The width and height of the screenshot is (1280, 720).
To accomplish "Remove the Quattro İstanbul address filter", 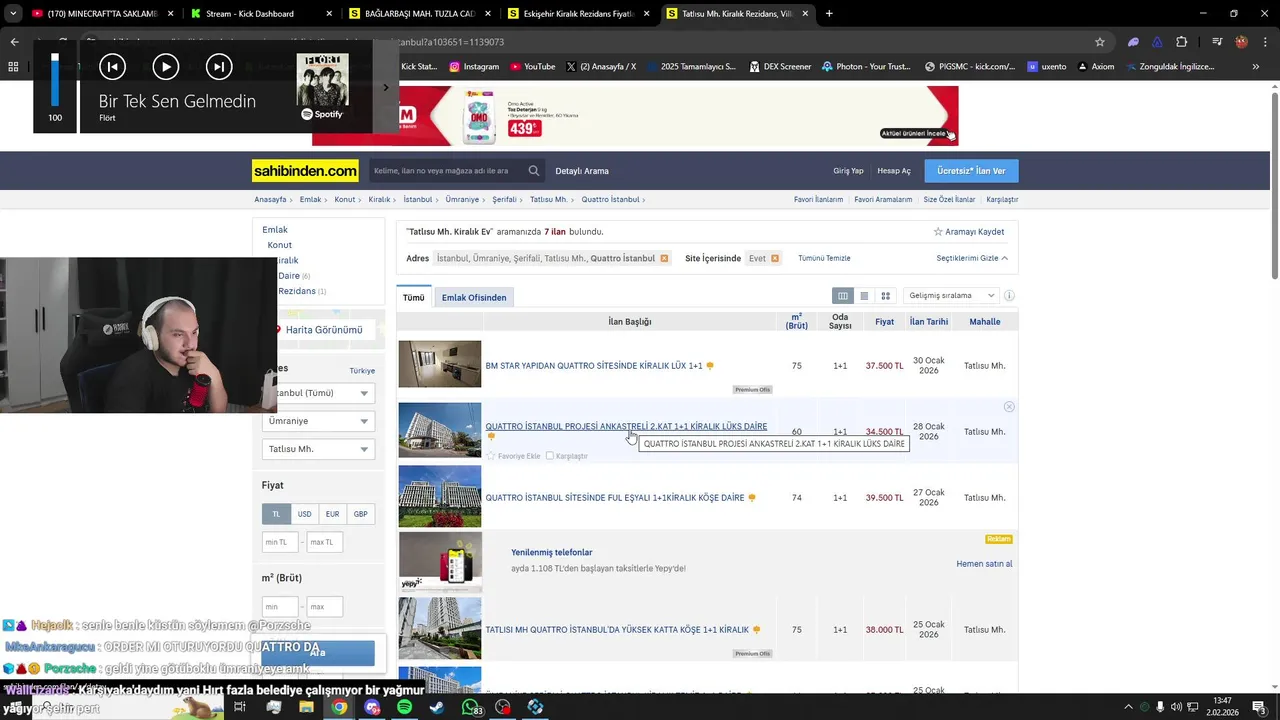I will pyautogui.click(x=664, y=258).
